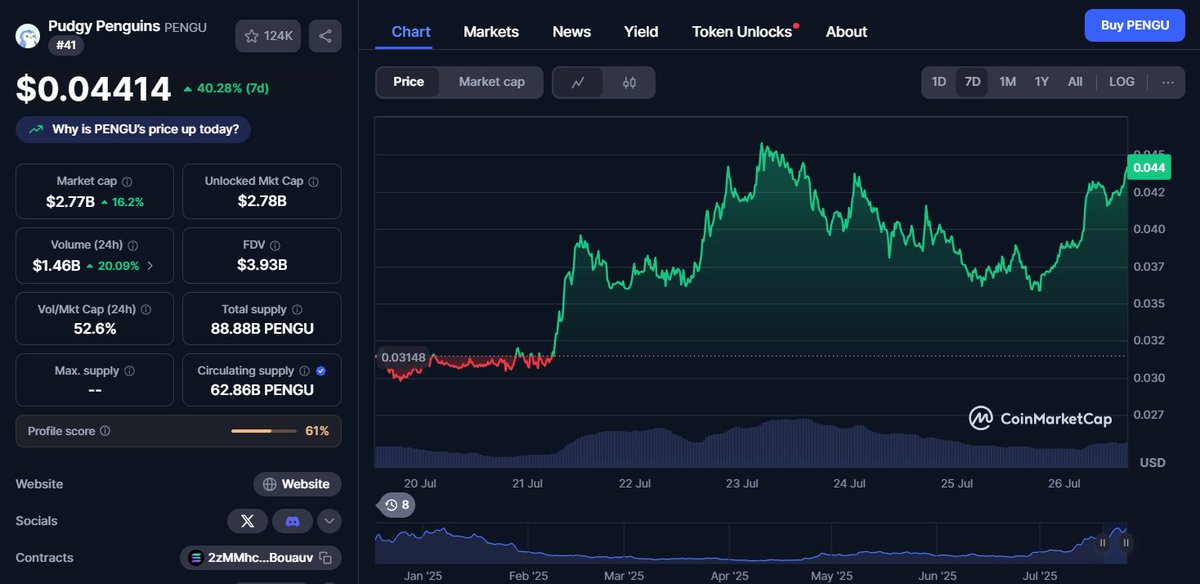Open the Website link button
Viewport: 1200px width, 584px height.
tap(297, 484)
